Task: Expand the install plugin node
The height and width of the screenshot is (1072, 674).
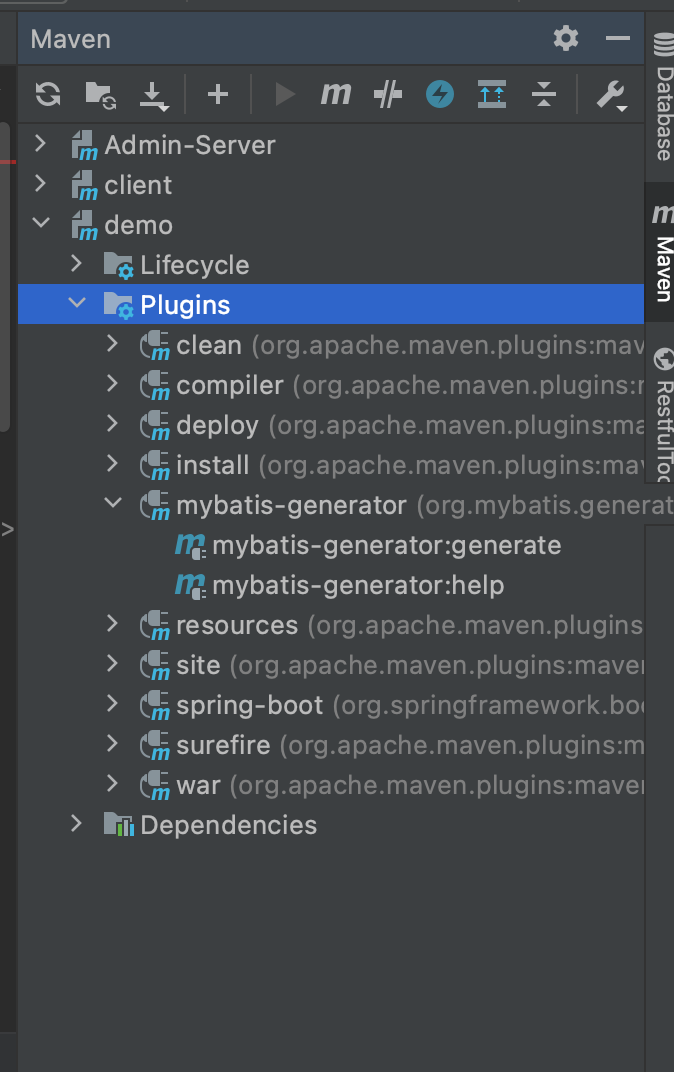Action: [113, 464]
